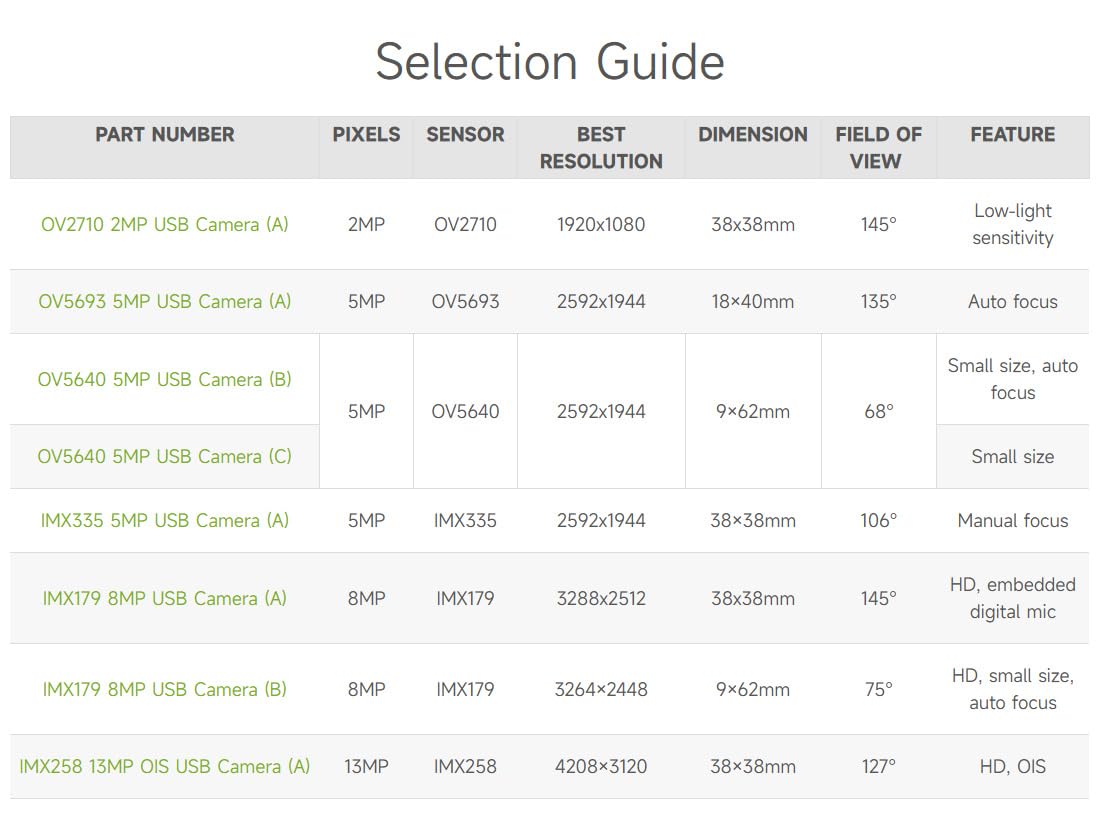This screenshot has height=840, width=1100.
Task: Select the HD, embedded digital mic cell
Action: click(1013, 599)
